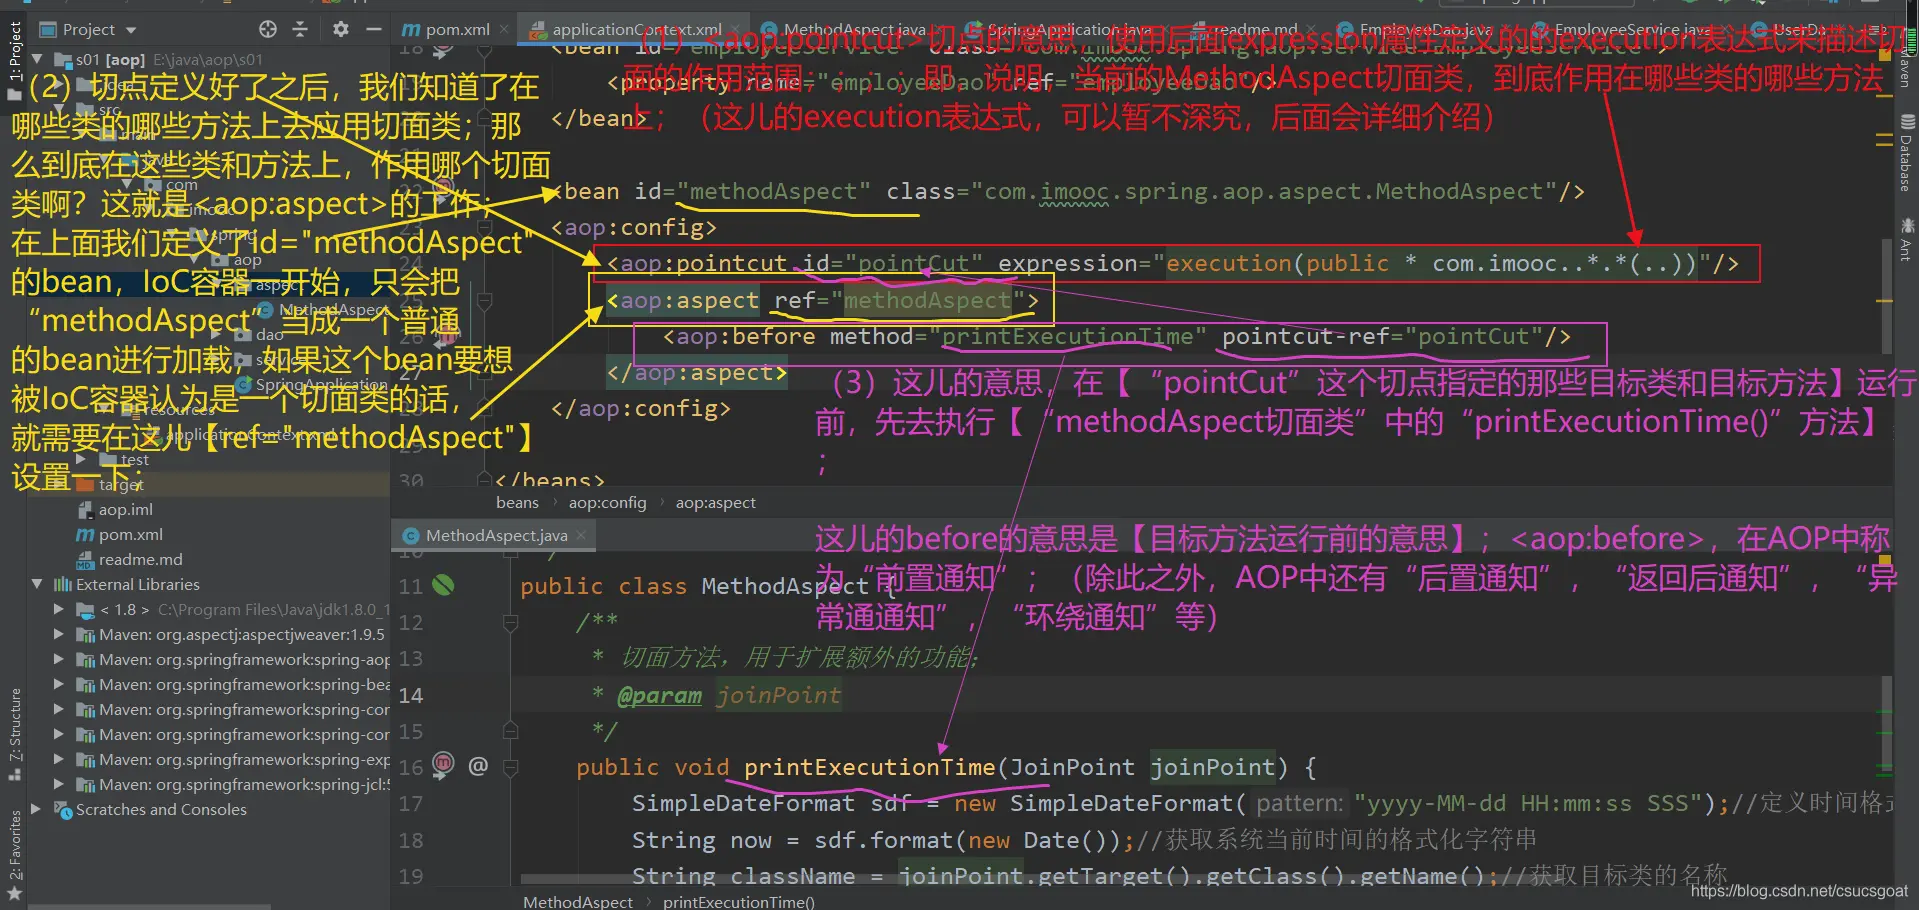The image size is (1919, 910).
Task: Select readme.md in the project tree
Action: tap(141, 560)
